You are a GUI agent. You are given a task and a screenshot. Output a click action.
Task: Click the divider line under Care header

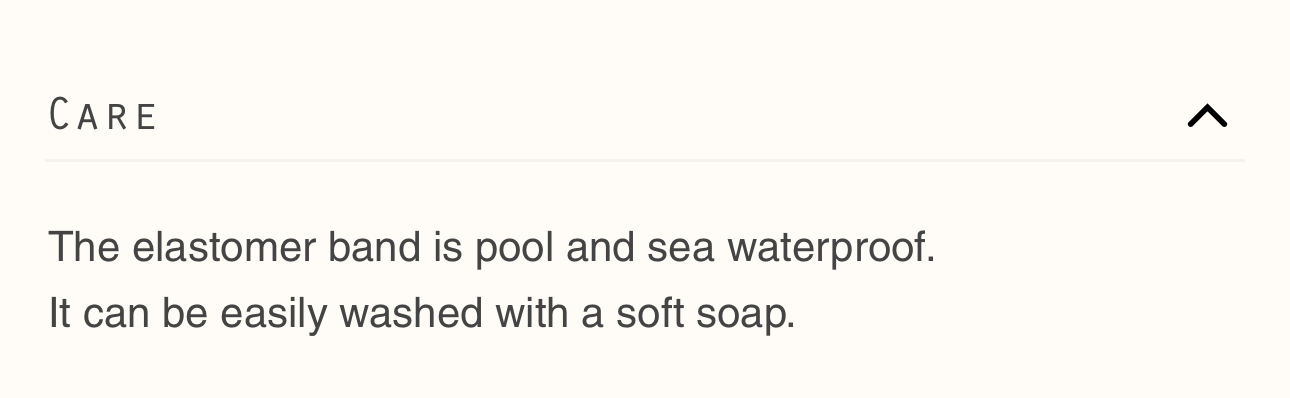[645, 160]
